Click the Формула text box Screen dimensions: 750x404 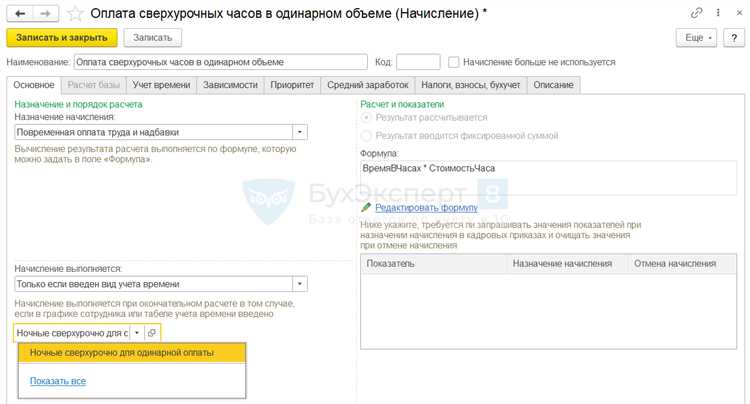pyautogui.click(x=549, y=177)
